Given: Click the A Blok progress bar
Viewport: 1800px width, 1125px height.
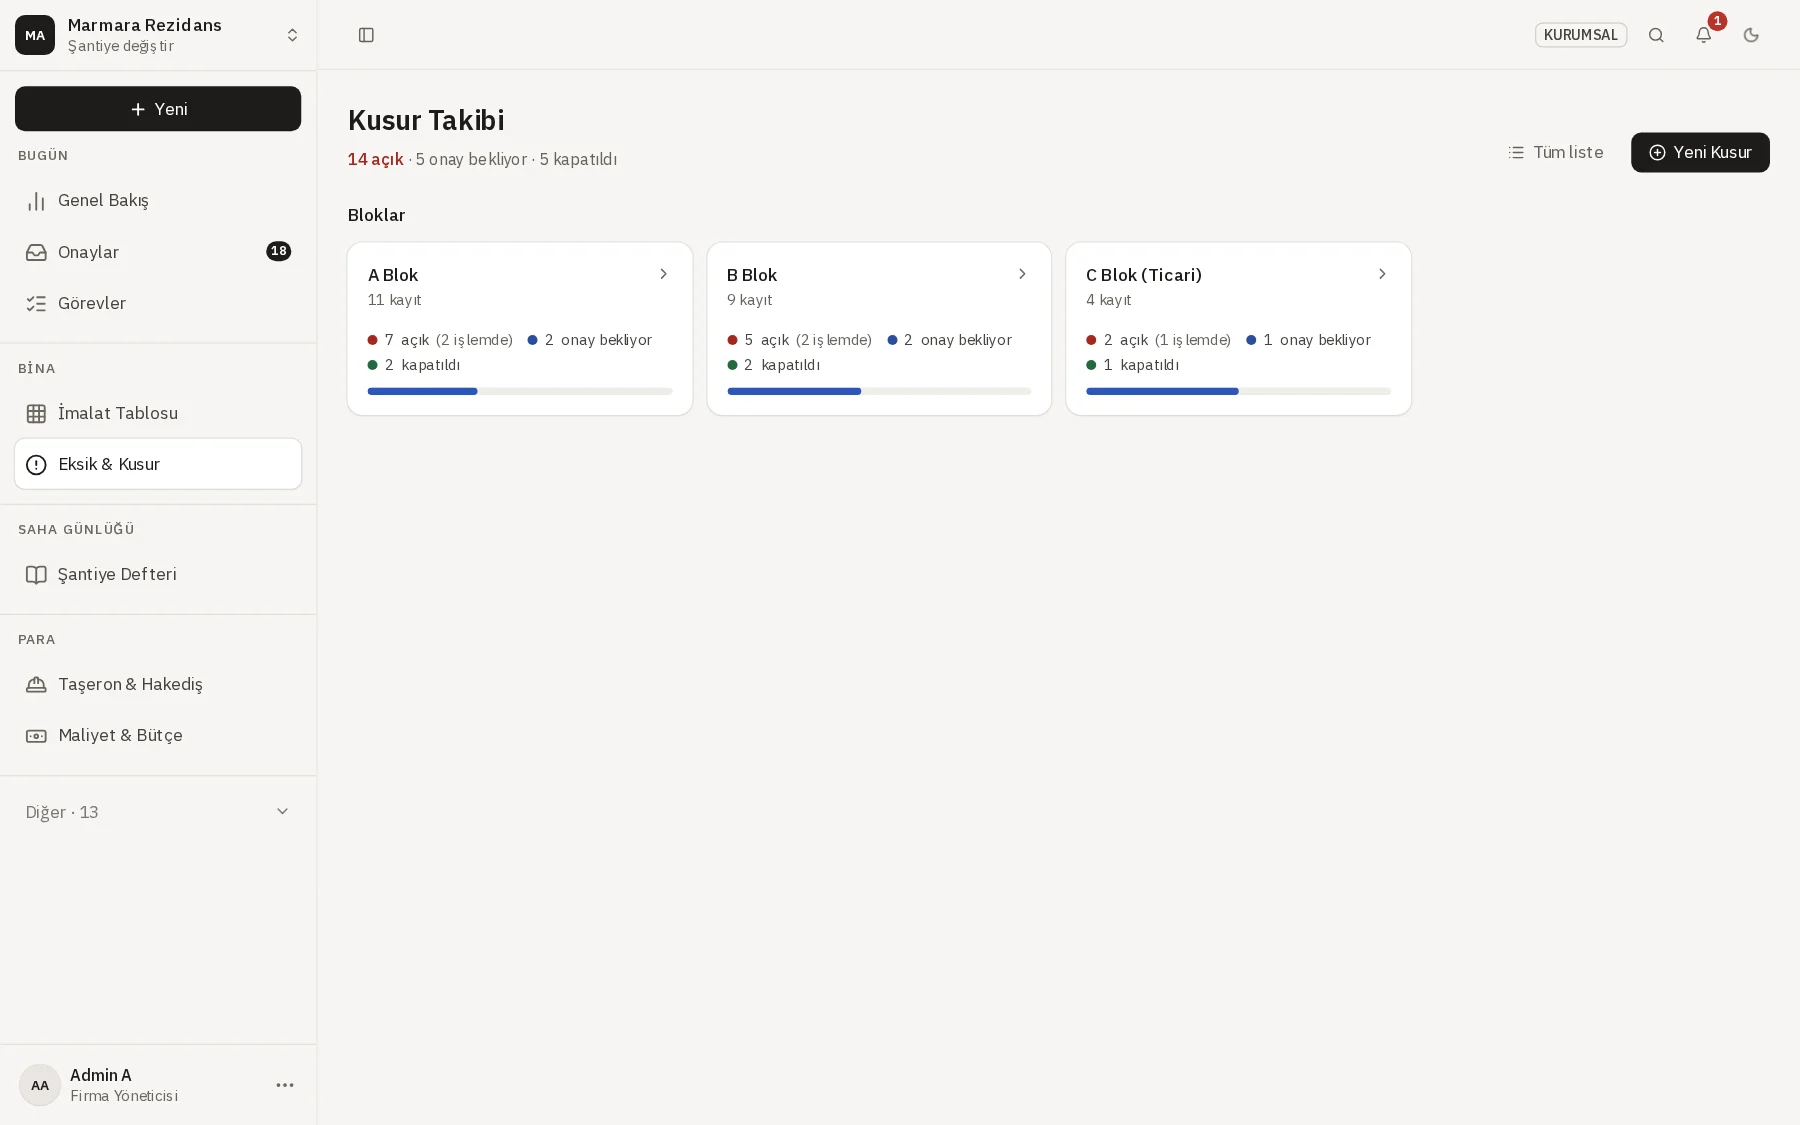Looking at the screenshot, I should [x=520, y=391].
